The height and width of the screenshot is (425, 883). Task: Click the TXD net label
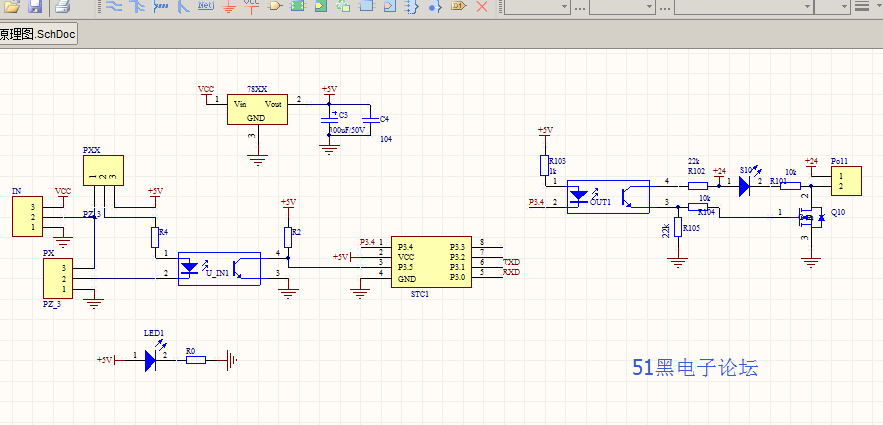(x=511, y=262)
